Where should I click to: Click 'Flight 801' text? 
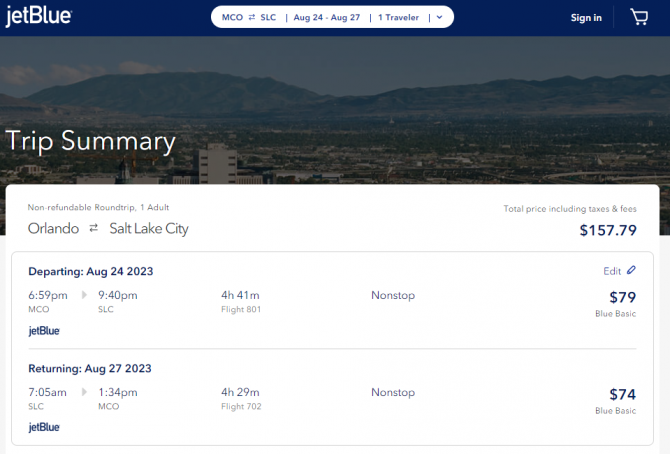click(241, 309)
